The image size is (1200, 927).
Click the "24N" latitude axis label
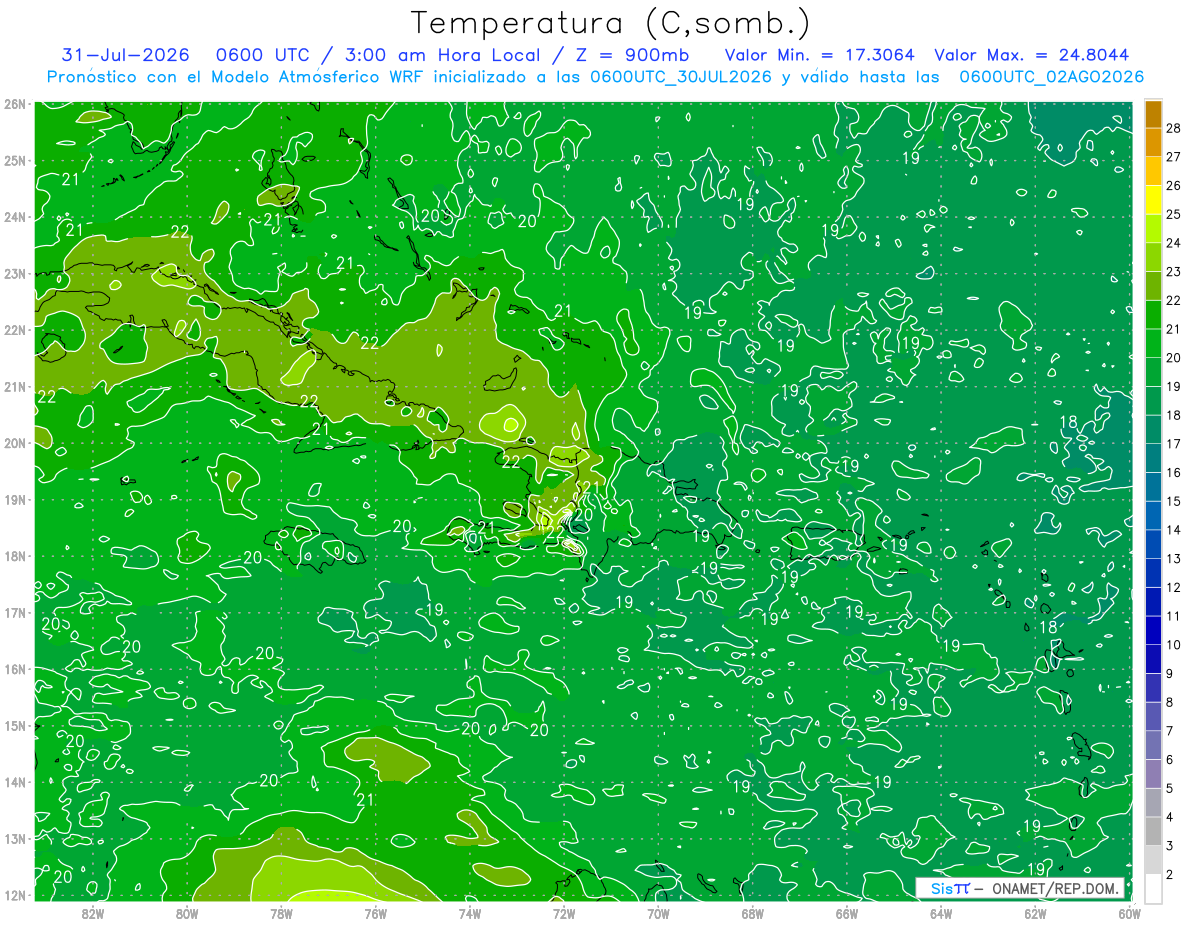pos(14,217)
